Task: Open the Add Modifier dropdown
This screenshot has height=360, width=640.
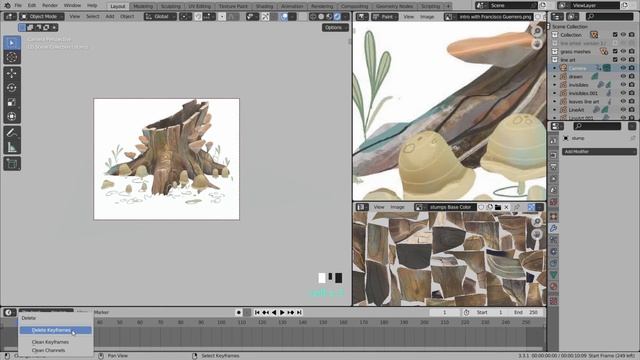Action: pos(599,151)
